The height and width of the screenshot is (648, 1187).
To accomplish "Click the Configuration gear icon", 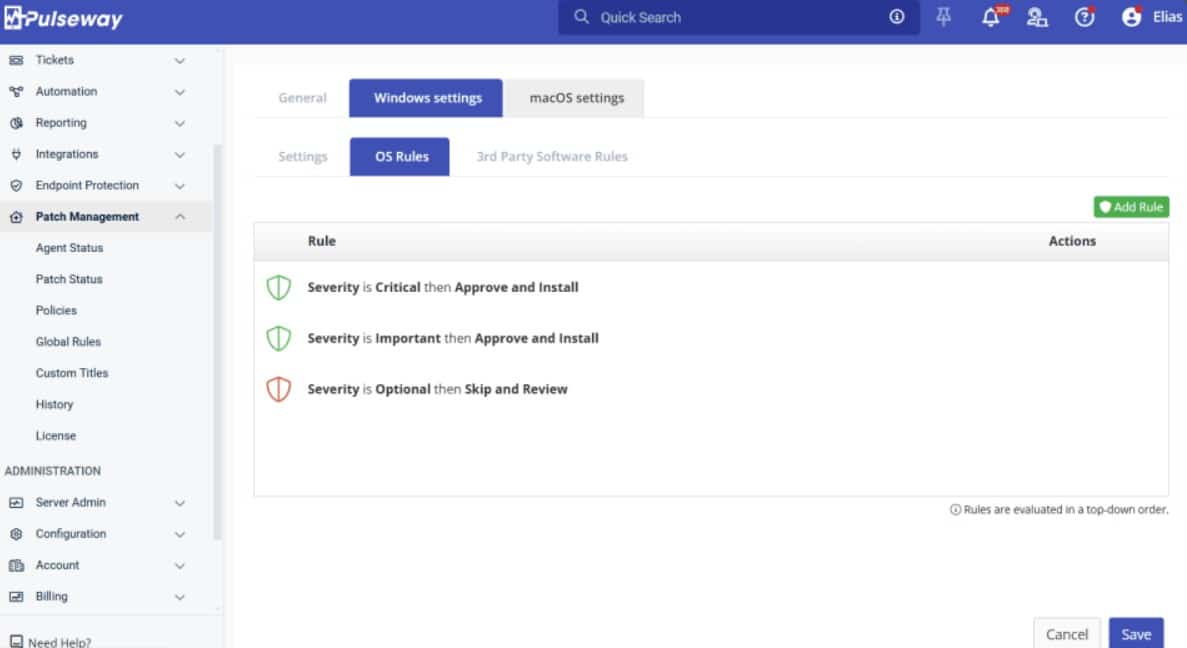I will [16, 534].
